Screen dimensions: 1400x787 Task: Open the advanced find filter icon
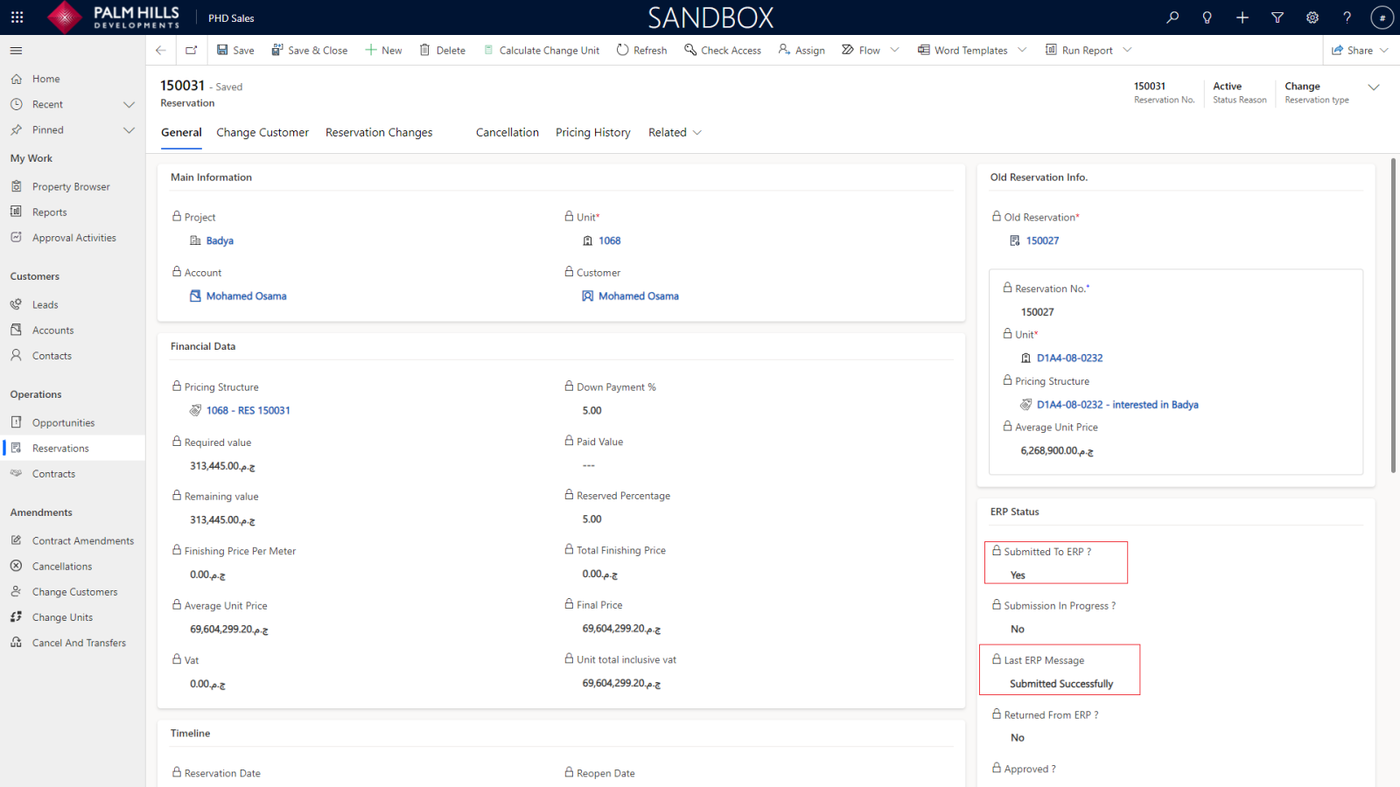pyautogui.click(x=1277, y=17)
